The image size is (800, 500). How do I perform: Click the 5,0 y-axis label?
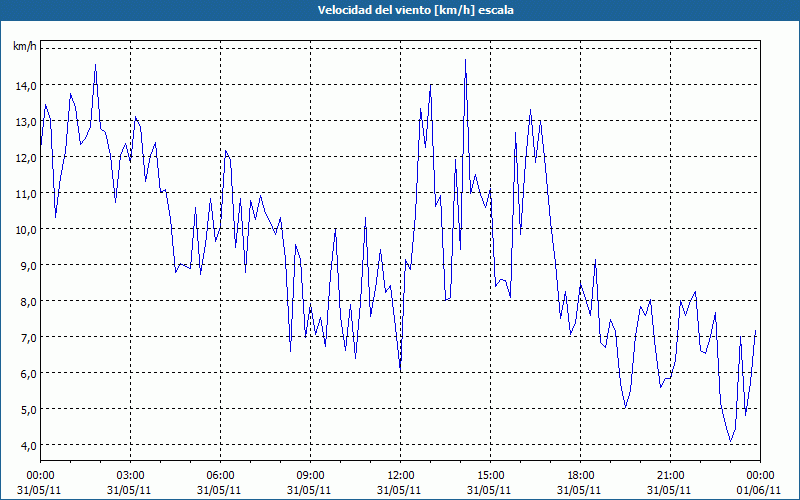[x=28, y=410]
